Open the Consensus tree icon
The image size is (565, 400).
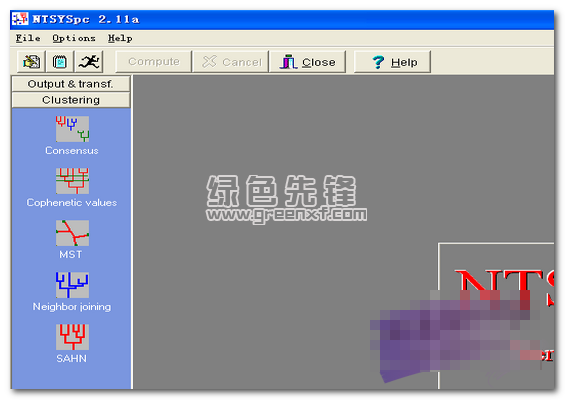[72, 129]
